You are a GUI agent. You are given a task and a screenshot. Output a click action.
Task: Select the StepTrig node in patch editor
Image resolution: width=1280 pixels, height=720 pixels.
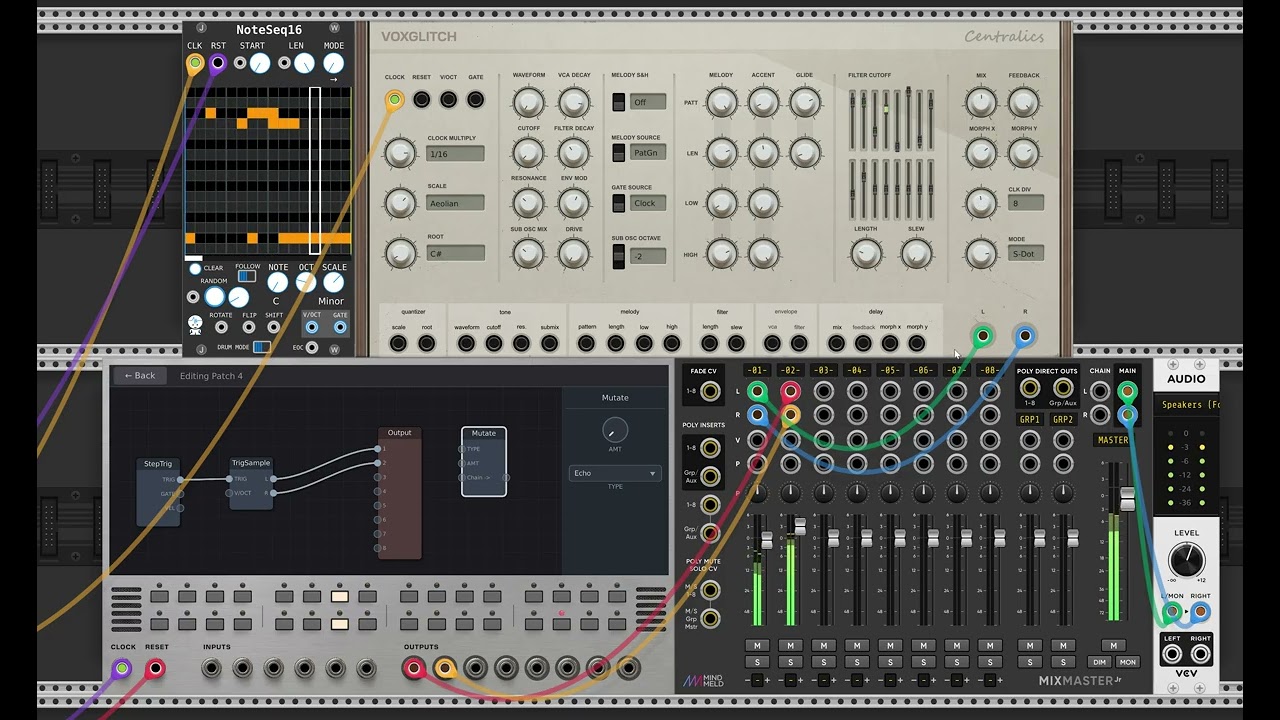(x=158, y=493)
